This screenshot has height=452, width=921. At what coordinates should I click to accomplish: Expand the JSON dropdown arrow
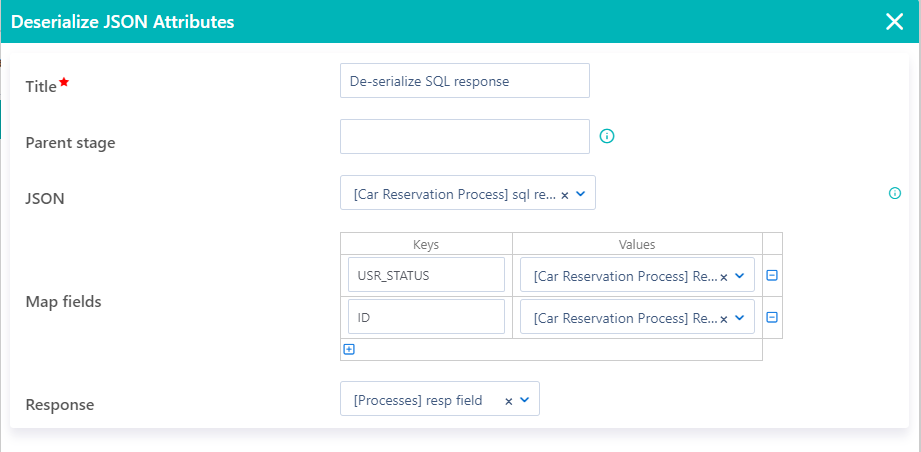(x=580, y=194)
